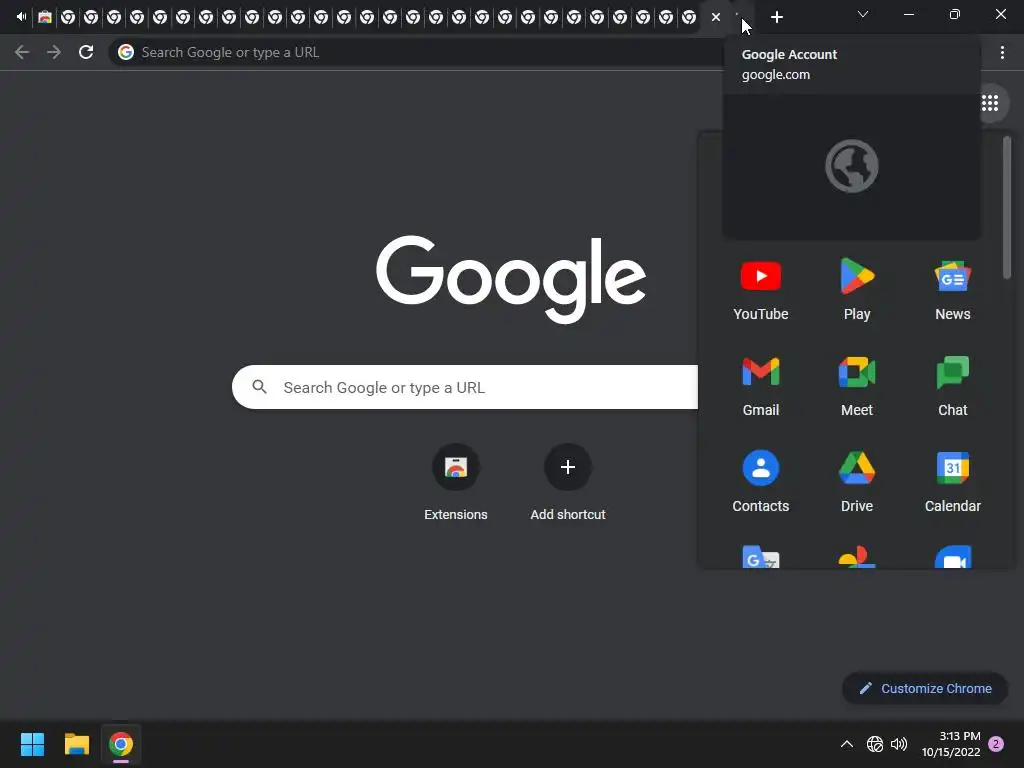
Task: Reload the current page
Action: pyautogui.click(x=86, y=52)
